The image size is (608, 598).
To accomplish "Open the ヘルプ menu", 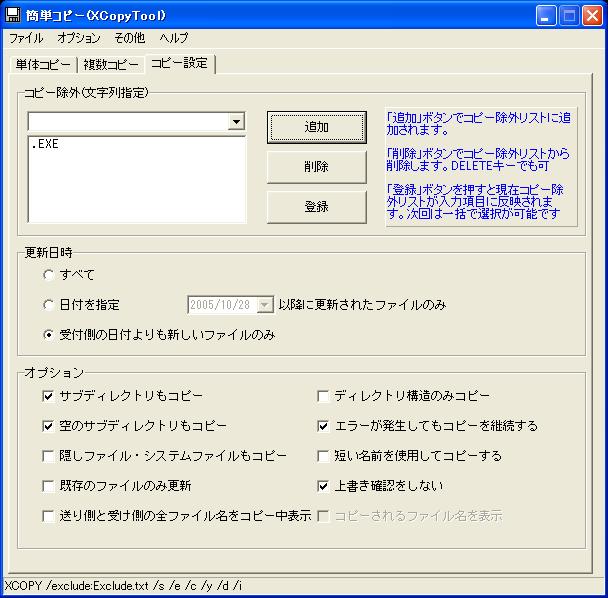I will [173, 38].
